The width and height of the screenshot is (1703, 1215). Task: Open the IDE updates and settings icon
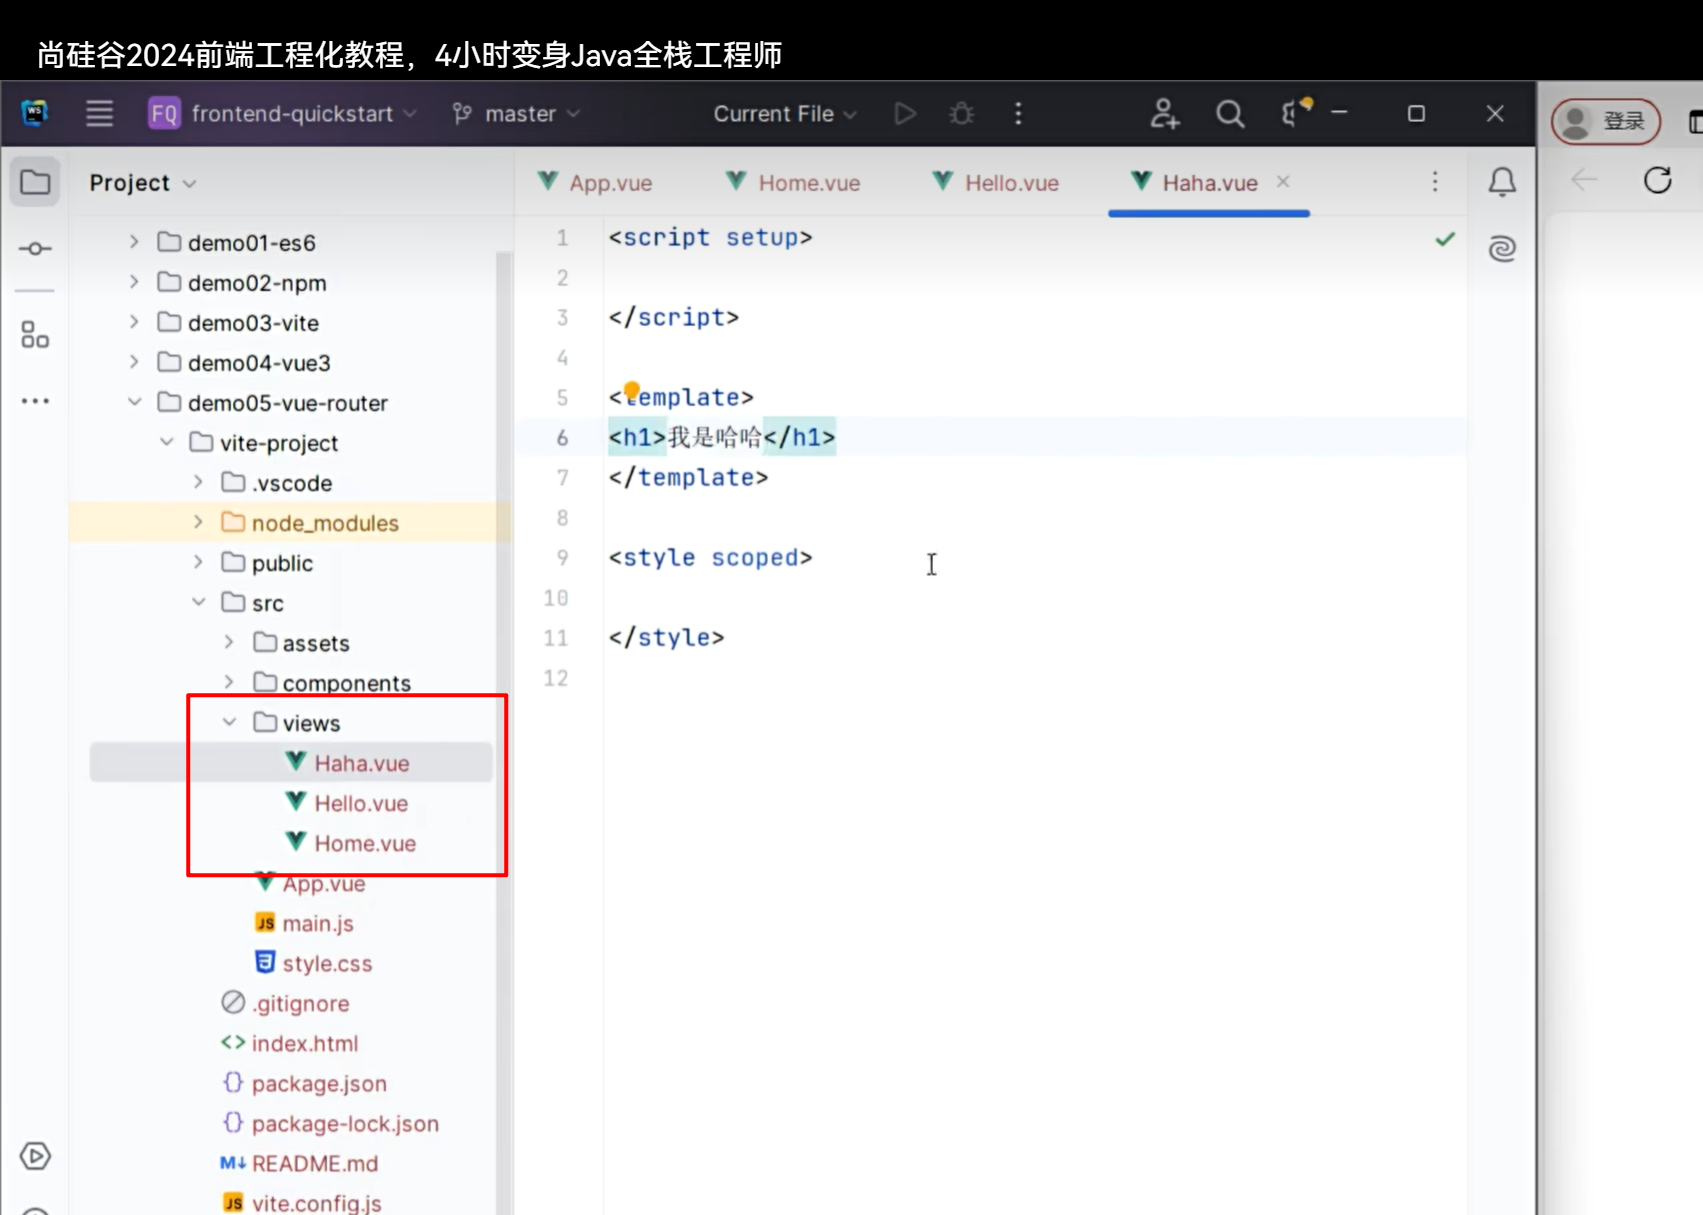coord(1295,112)
